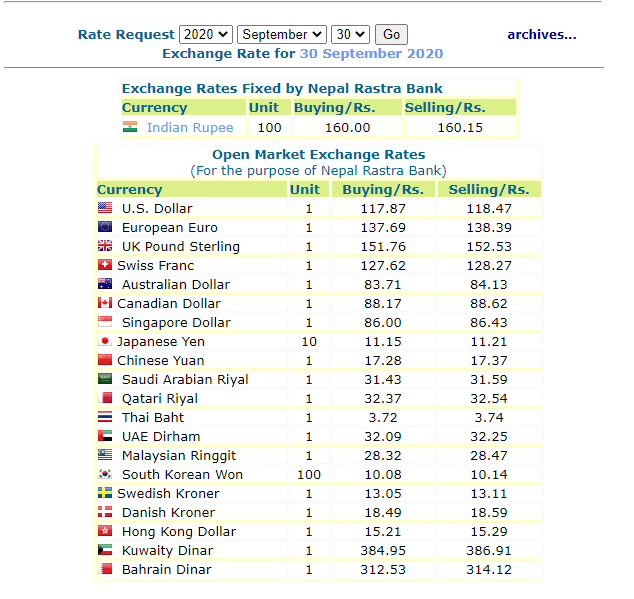
Task: Click the U.S. Dollar currency name
Action: pyautogui.click(x=157, y=208)
